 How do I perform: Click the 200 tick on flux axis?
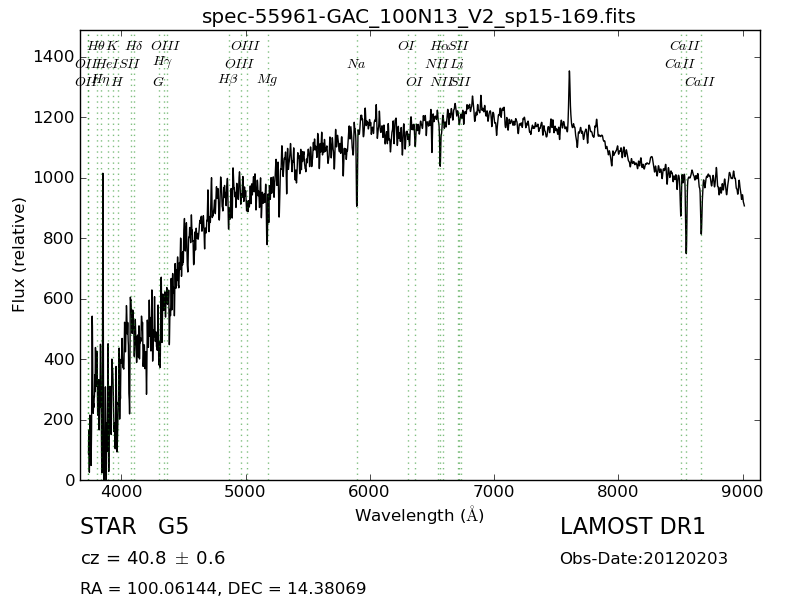click(x=59, y=419)
